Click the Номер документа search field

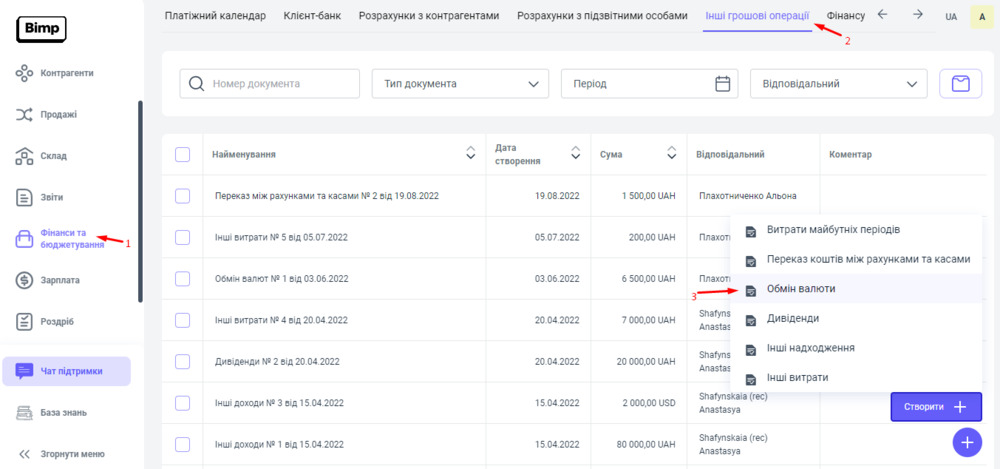tap(280, 84)
